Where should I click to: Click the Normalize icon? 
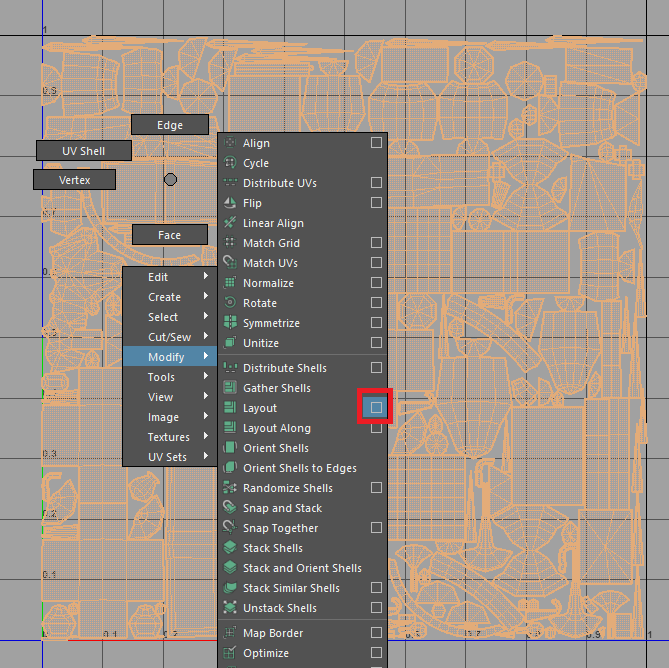tap(230, 283)
